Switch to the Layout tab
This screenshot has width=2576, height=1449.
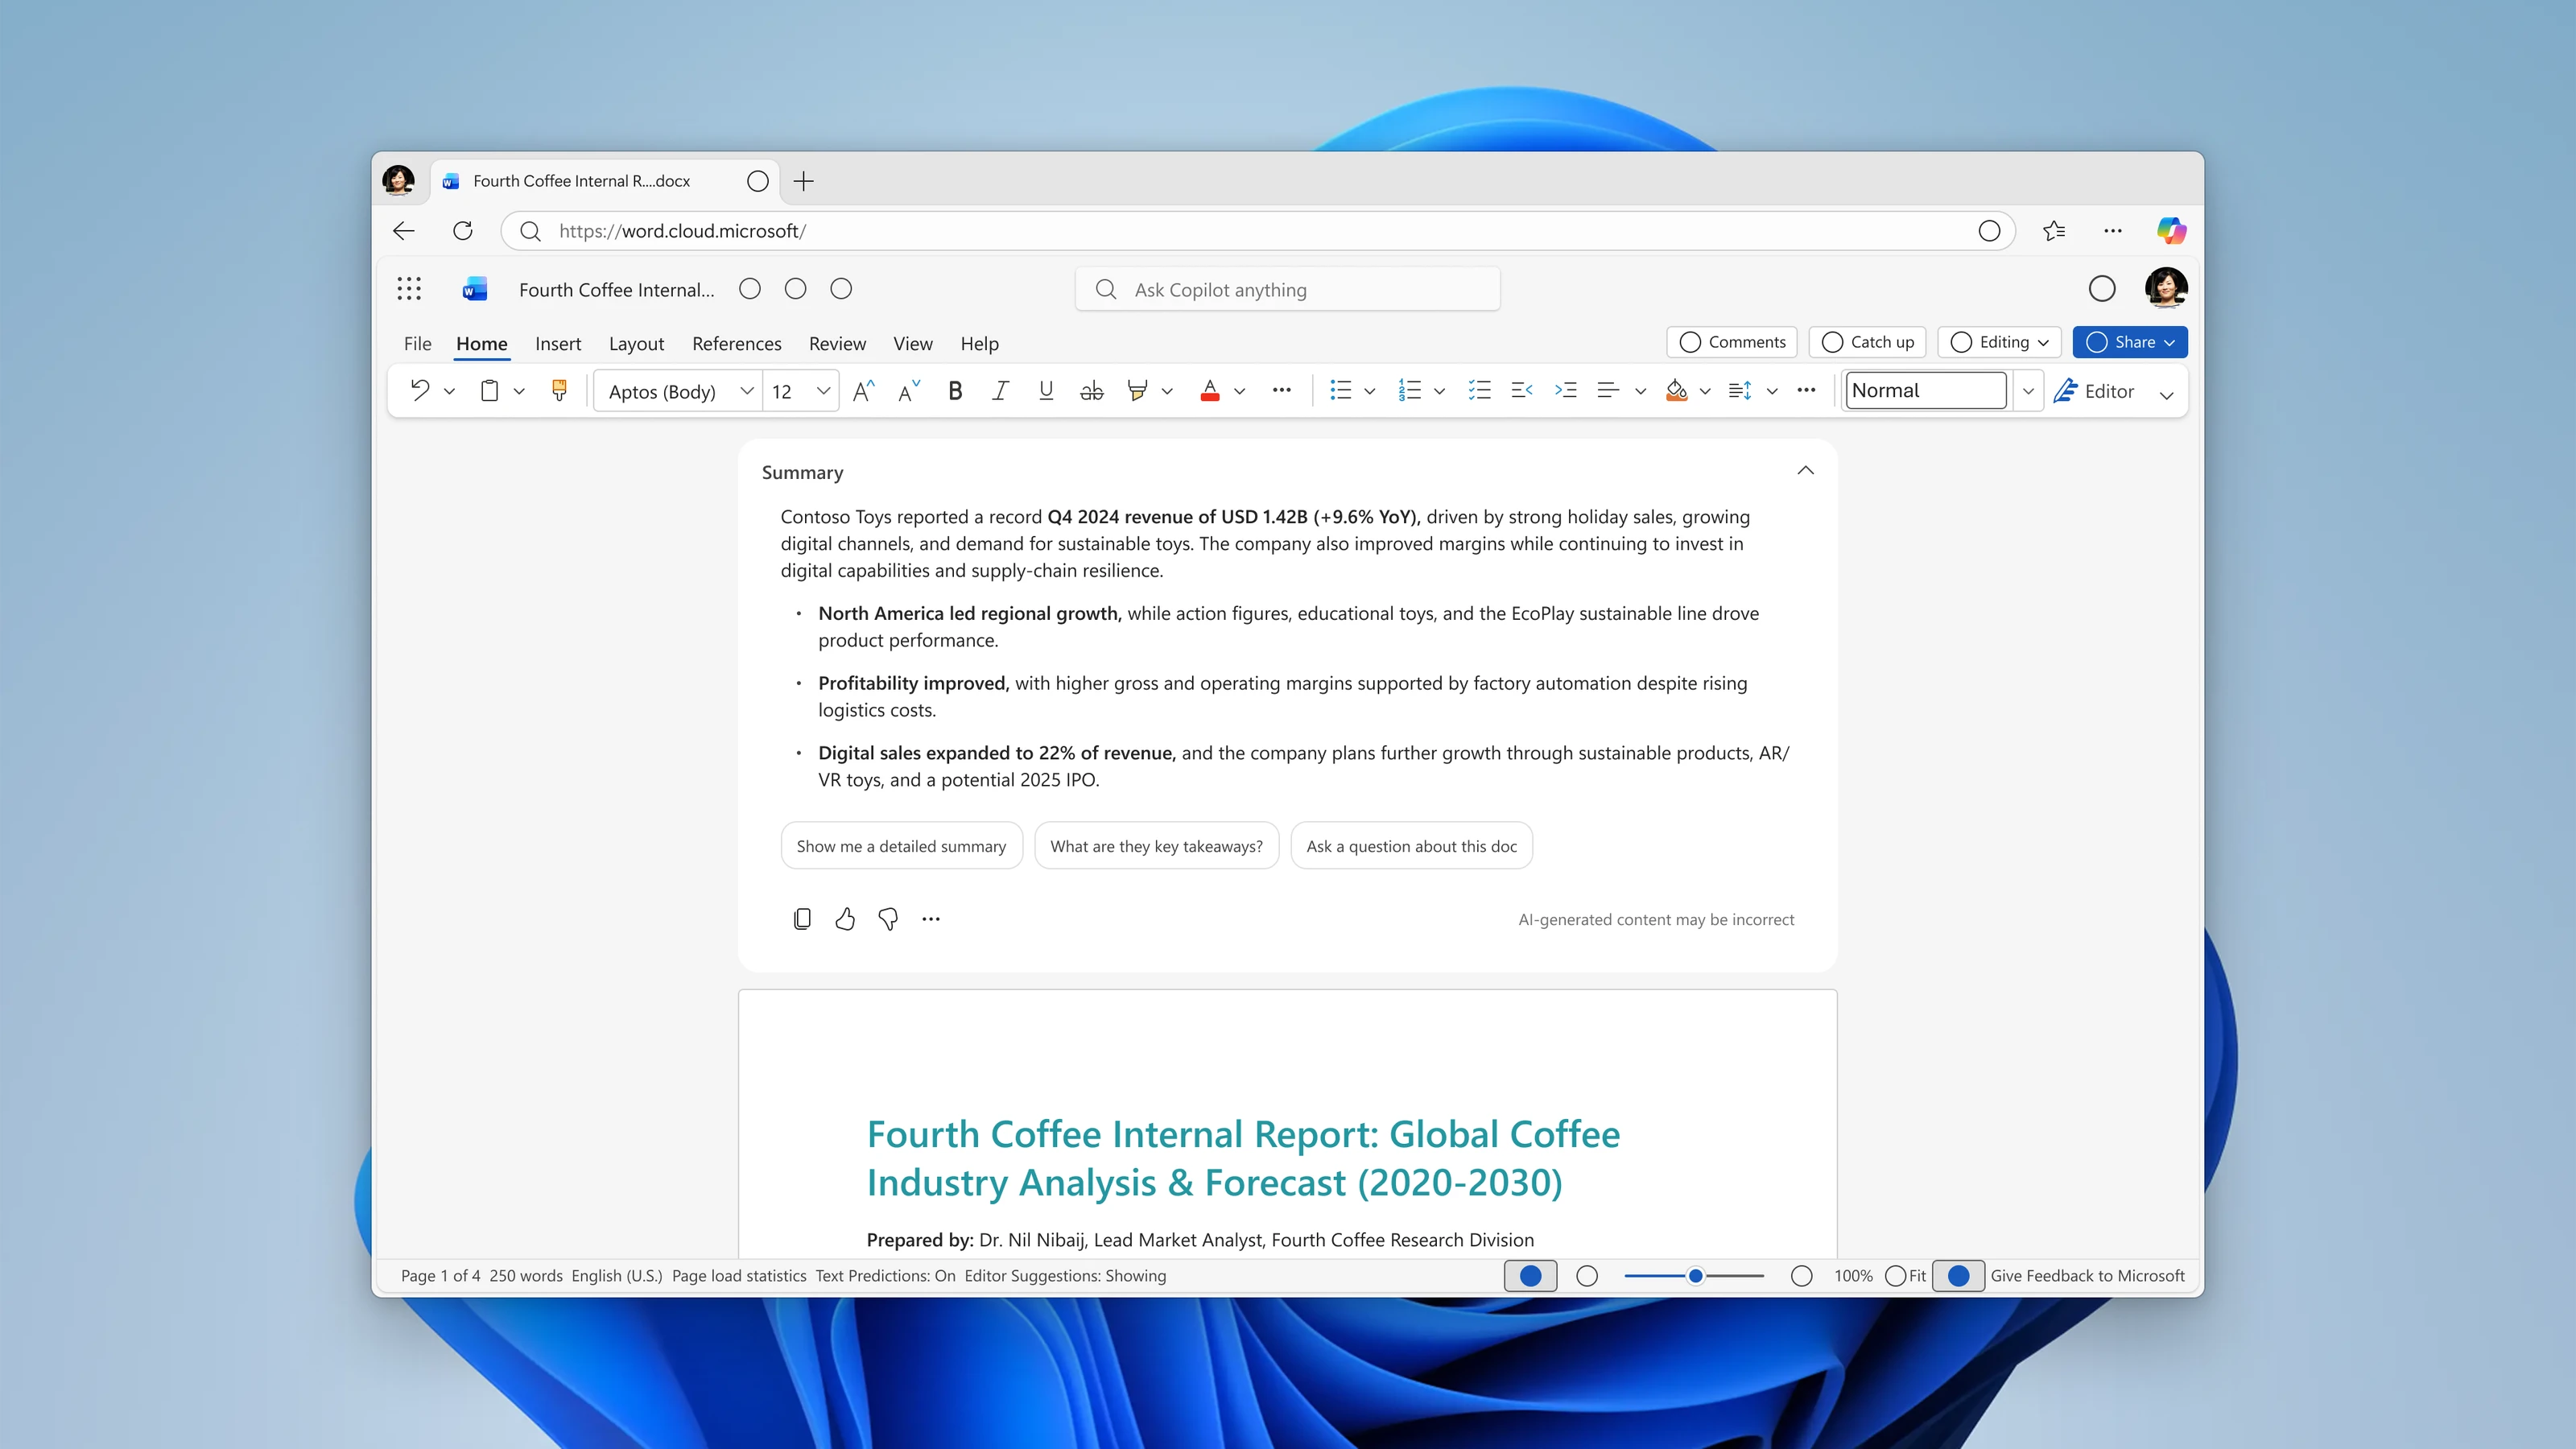636,343
